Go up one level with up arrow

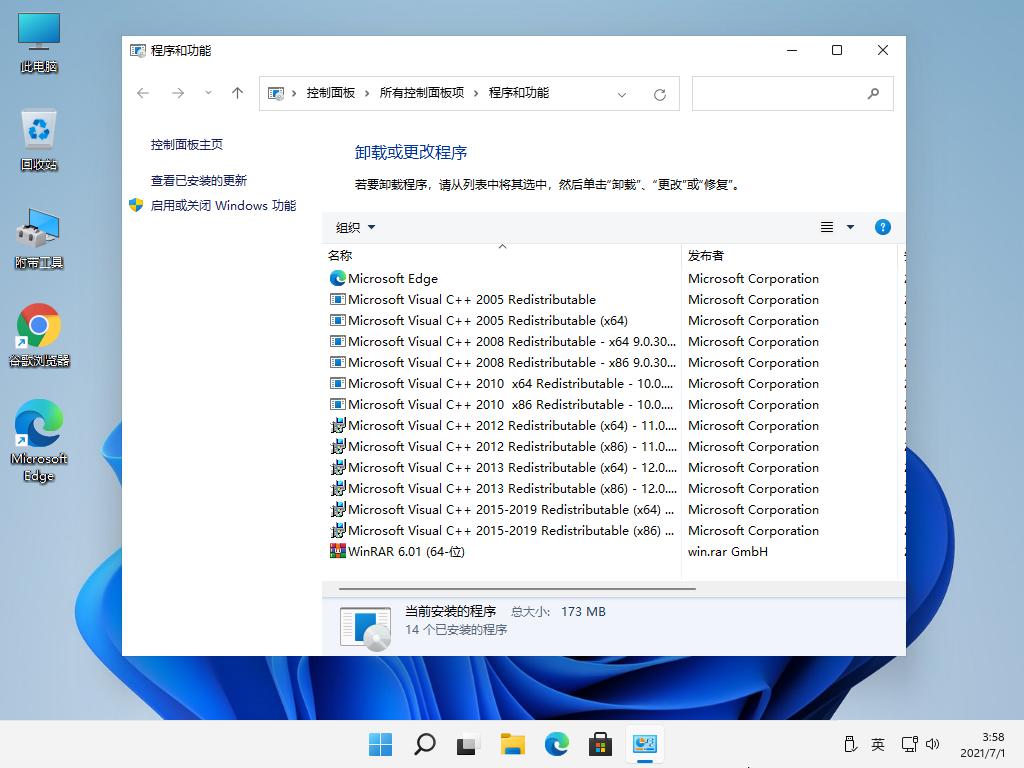[x=238, y=93]
